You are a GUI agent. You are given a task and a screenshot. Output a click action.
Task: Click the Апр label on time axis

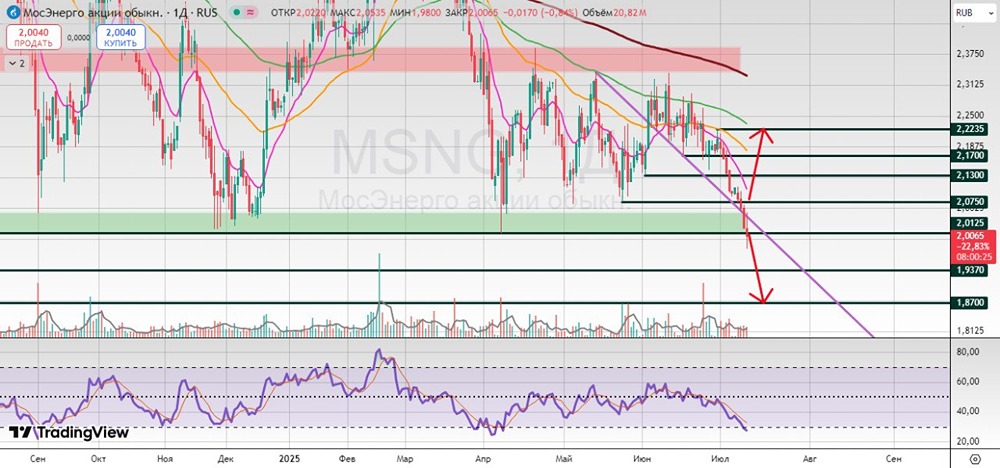[485, 458]
